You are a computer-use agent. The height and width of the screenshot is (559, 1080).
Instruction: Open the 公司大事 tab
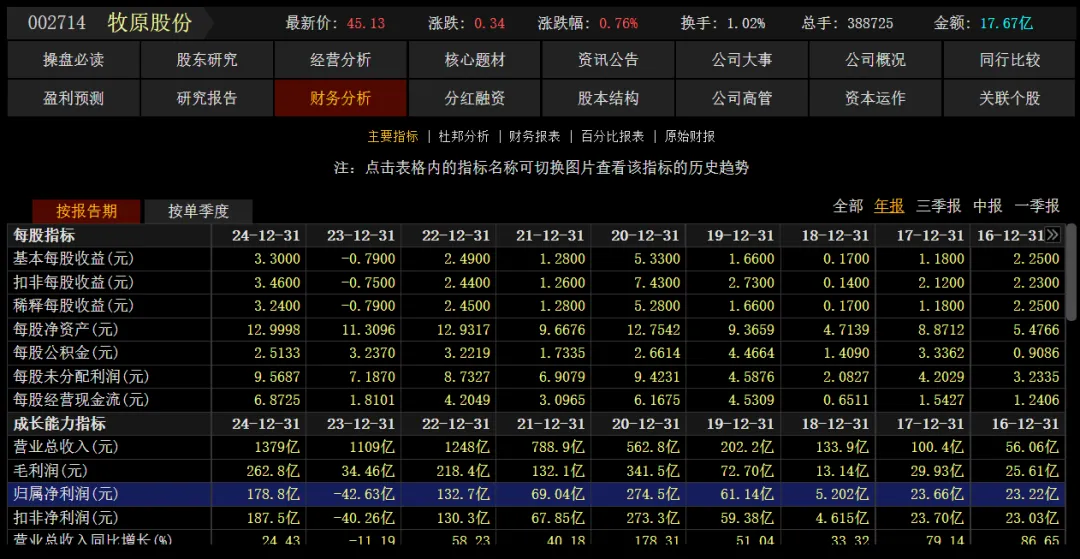pyautogui.click(x=742, y=60)
